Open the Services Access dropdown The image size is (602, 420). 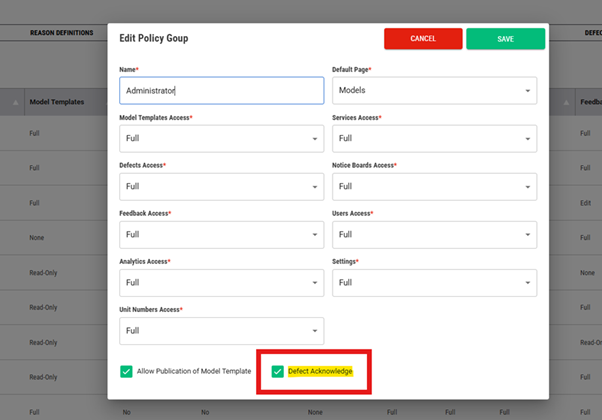pos(434,138)
